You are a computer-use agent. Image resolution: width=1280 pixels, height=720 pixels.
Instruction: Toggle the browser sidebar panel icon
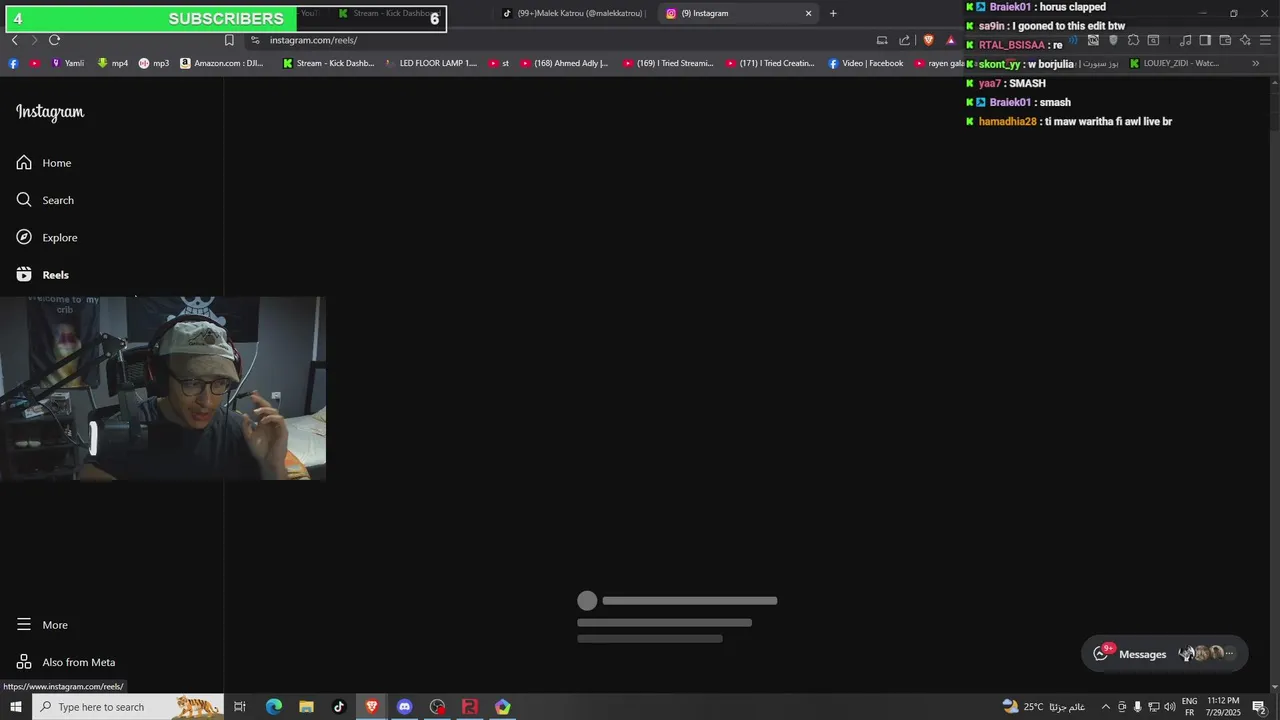click(1205, 40)
